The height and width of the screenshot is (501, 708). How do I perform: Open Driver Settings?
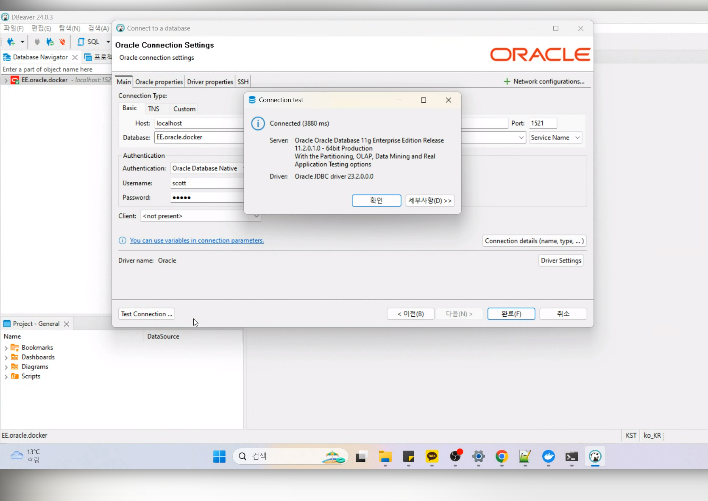click(x=561, y=260)
